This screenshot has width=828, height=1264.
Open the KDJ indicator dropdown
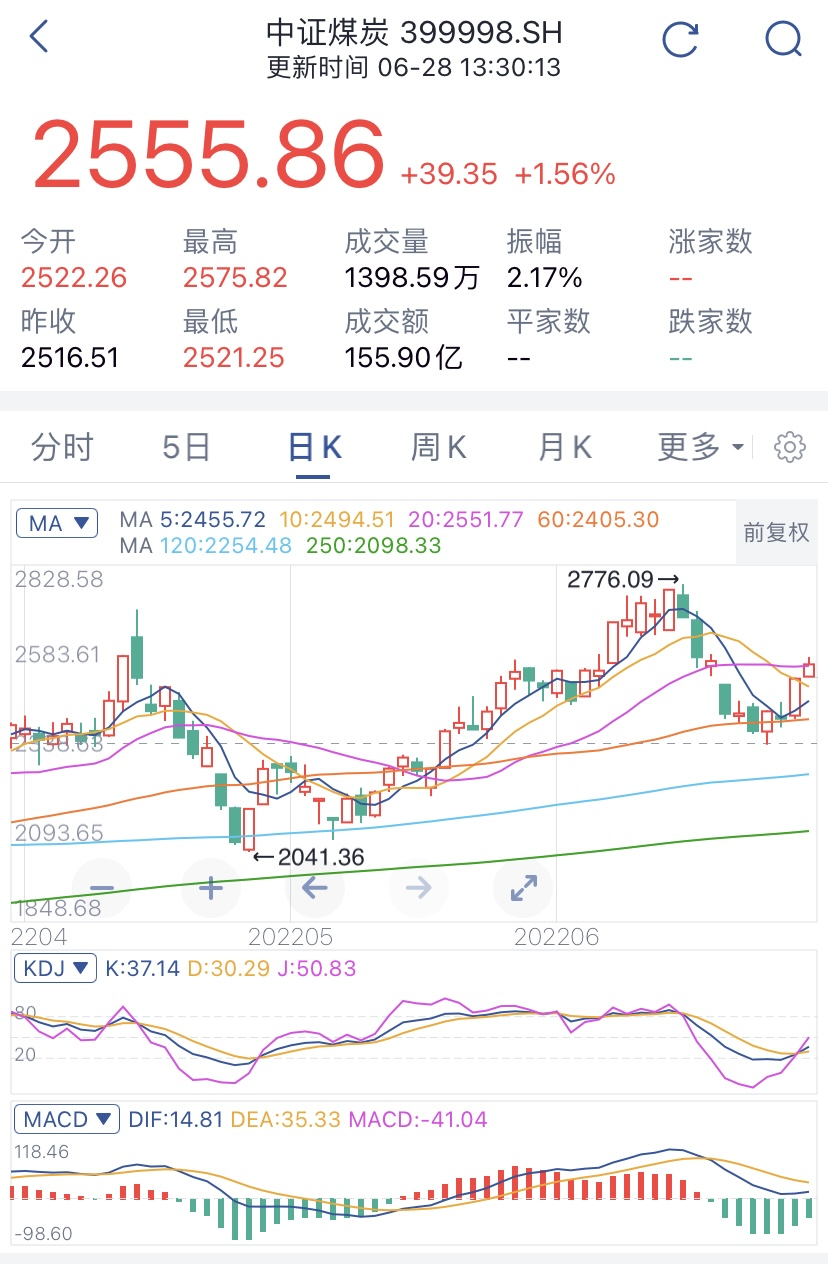(x=55, y=970)
